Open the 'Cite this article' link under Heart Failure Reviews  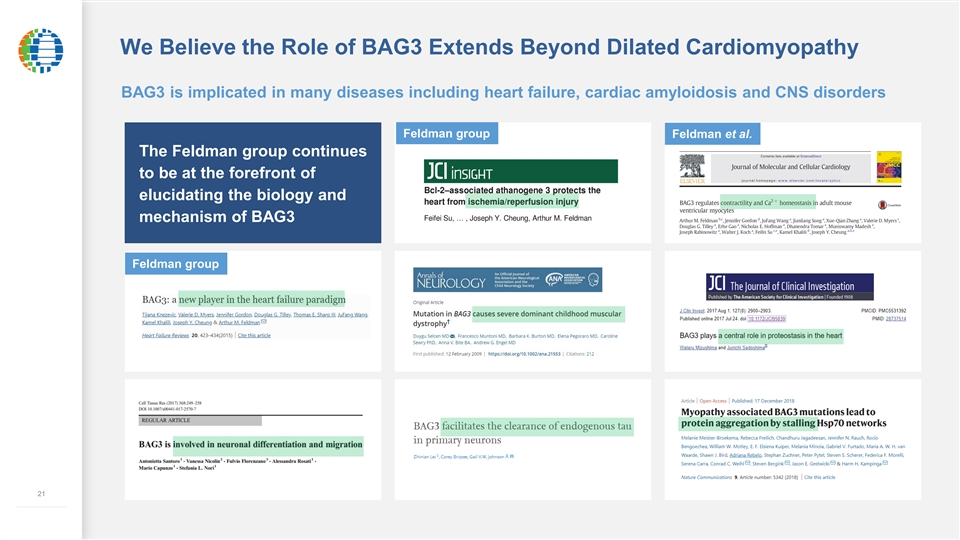click(x=247, y=335)
